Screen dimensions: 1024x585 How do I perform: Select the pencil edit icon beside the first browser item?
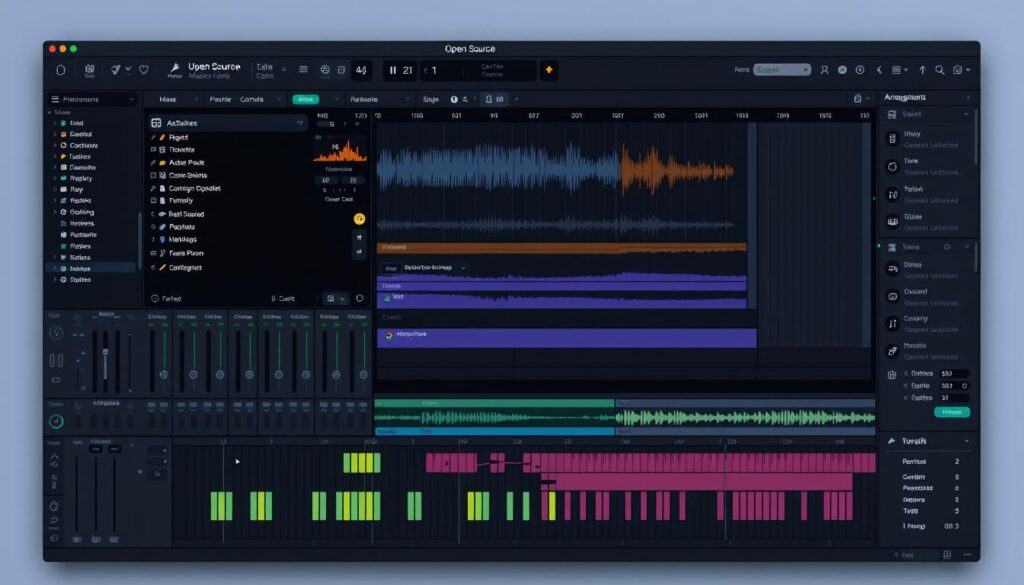pyautogui.click(x=155, y=137)
